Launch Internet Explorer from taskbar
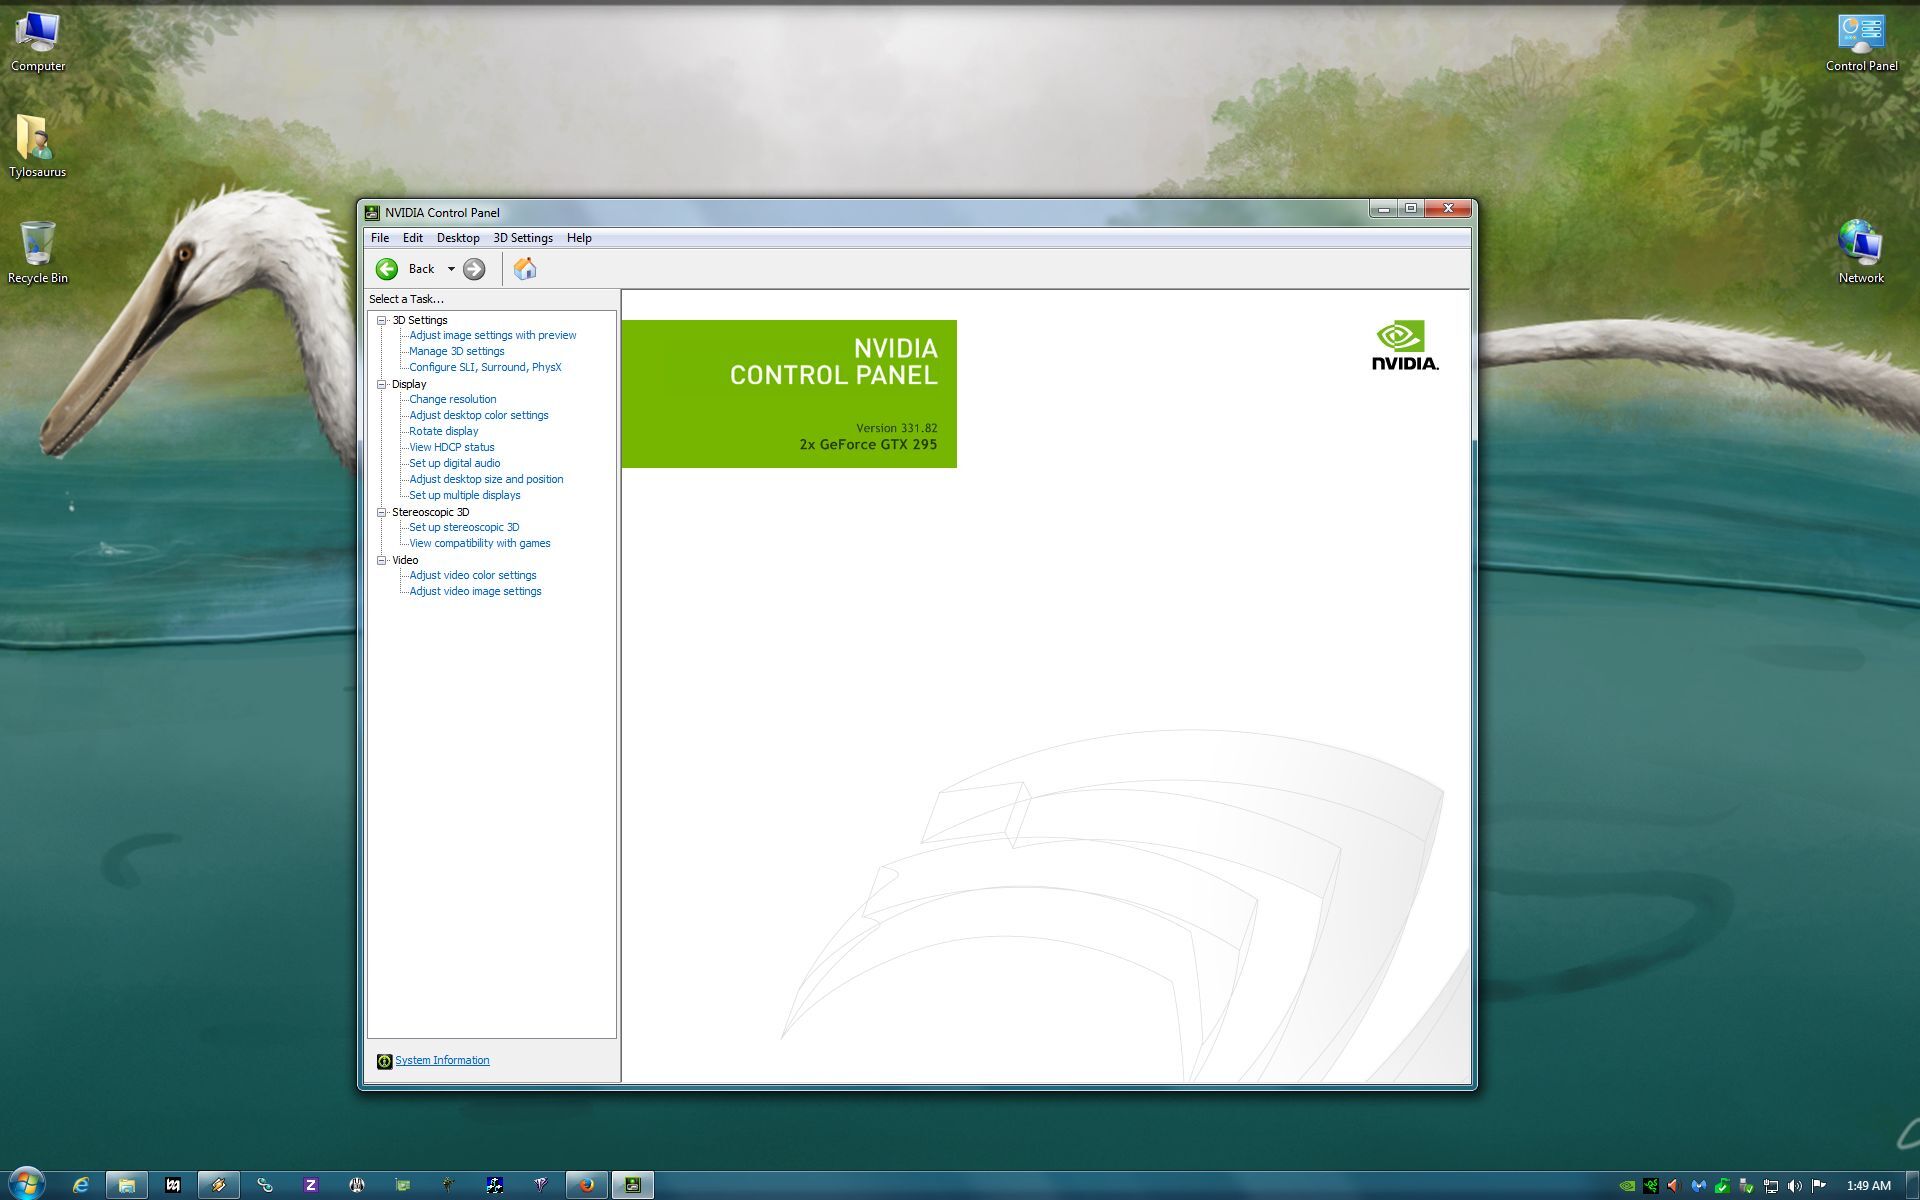The image size is (1920, 1200). click(81, 1185)
